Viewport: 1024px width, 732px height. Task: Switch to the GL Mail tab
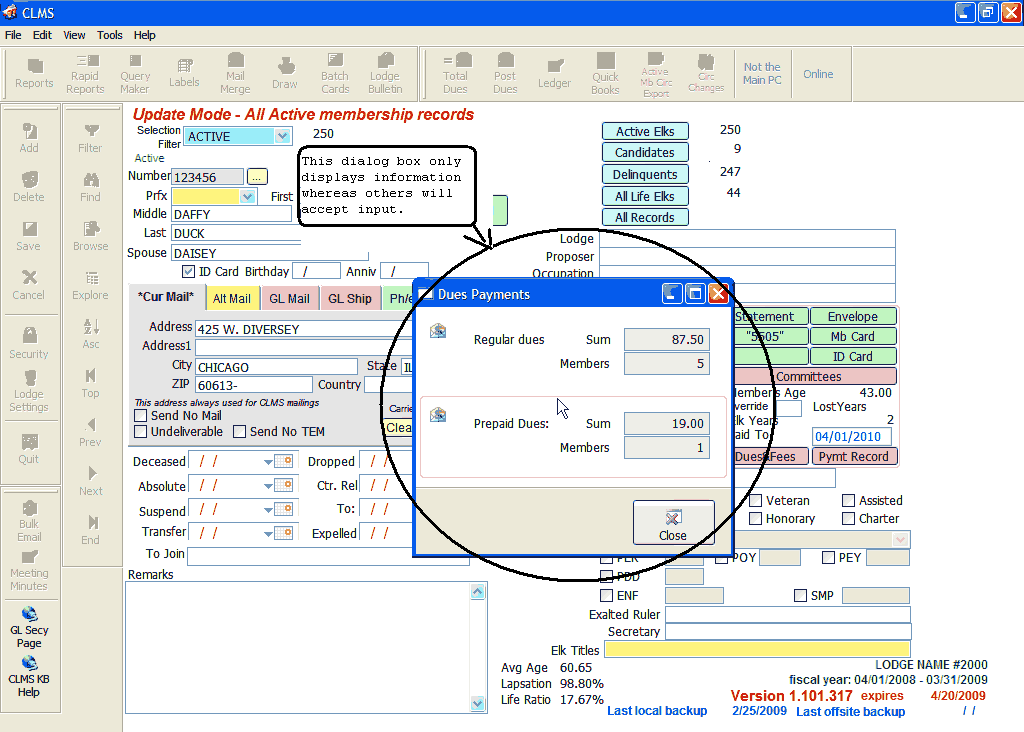point(290,298)
